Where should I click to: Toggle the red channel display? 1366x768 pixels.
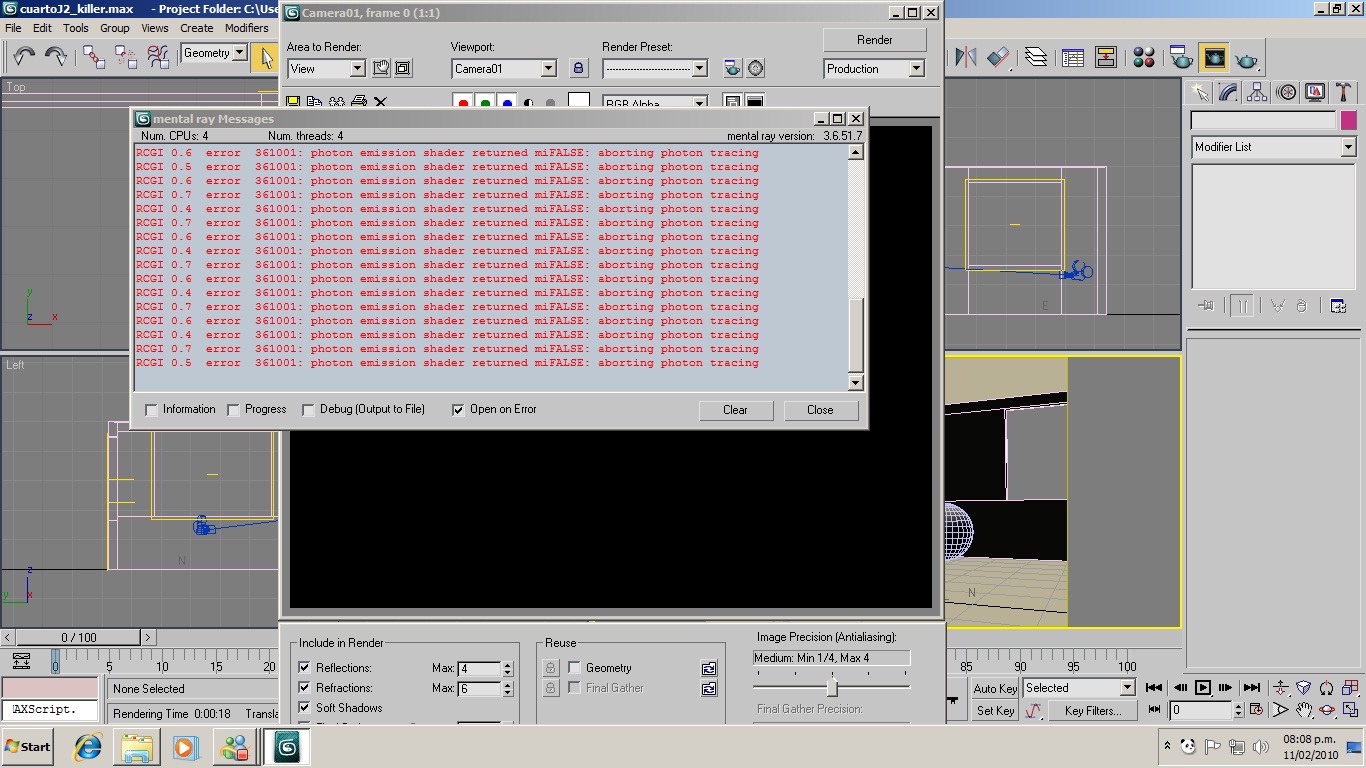coord(462,102)
